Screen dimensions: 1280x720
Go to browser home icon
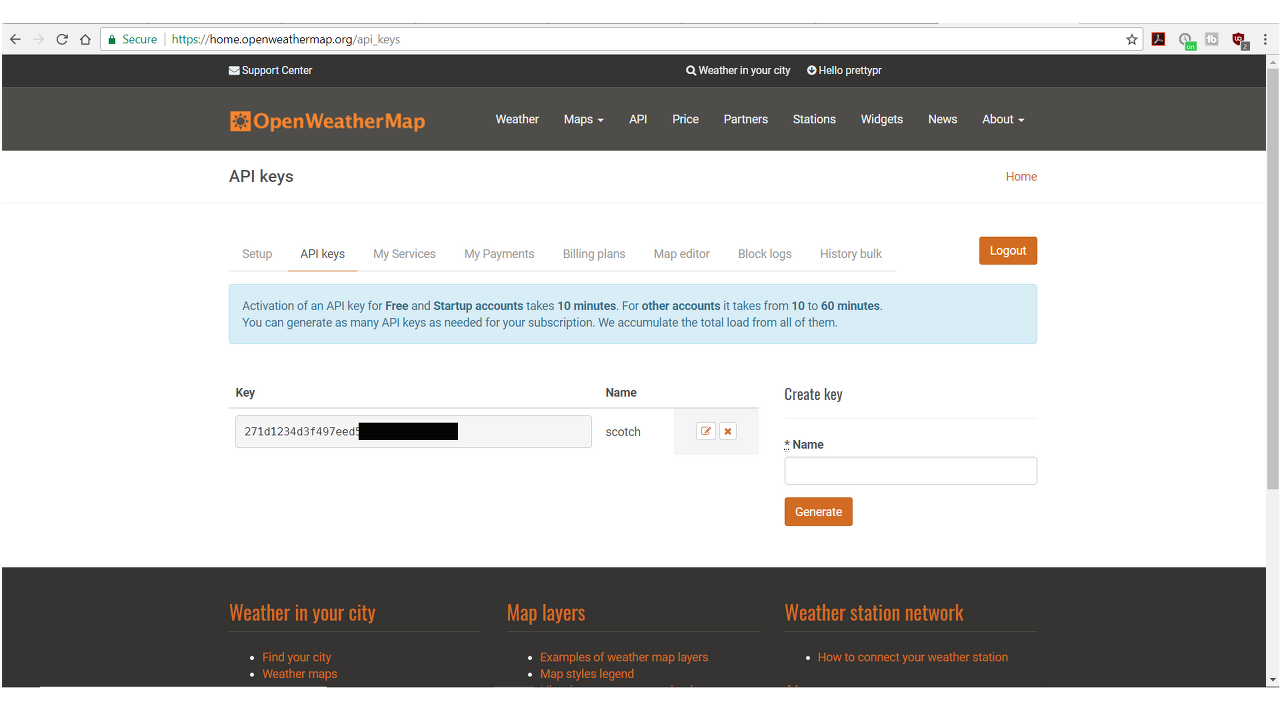[85, 39]
